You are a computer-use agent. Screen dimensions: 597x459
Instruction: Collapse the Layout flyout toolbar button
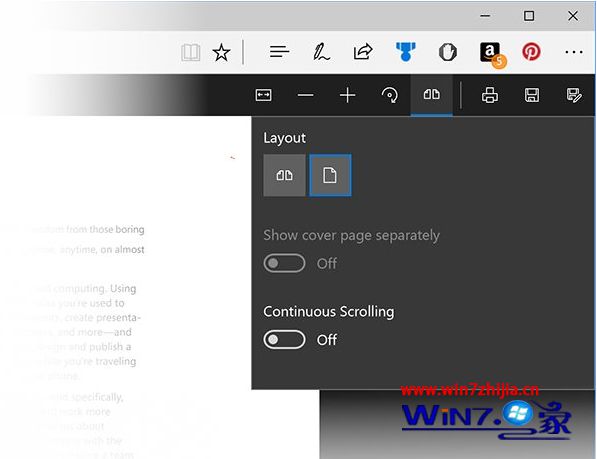coord(431,95)
